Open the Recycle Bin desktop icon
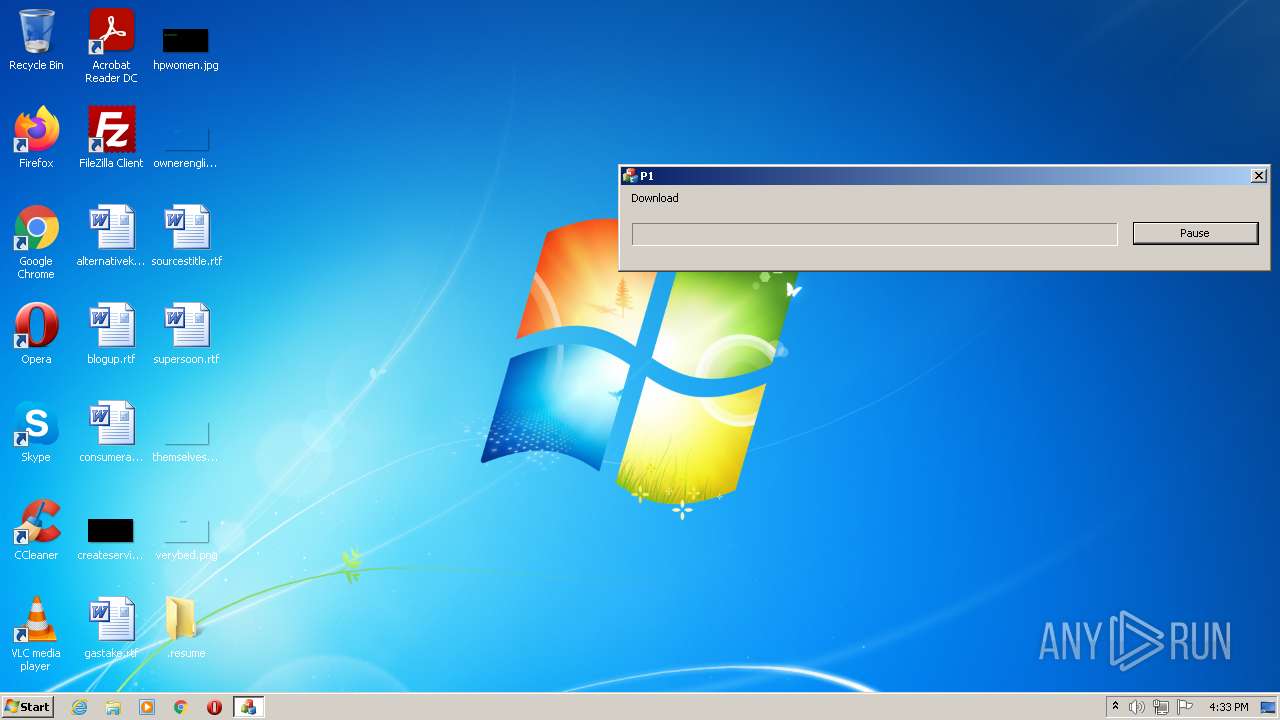This screenshot has width=1280, height=720. tap(36, 41)
